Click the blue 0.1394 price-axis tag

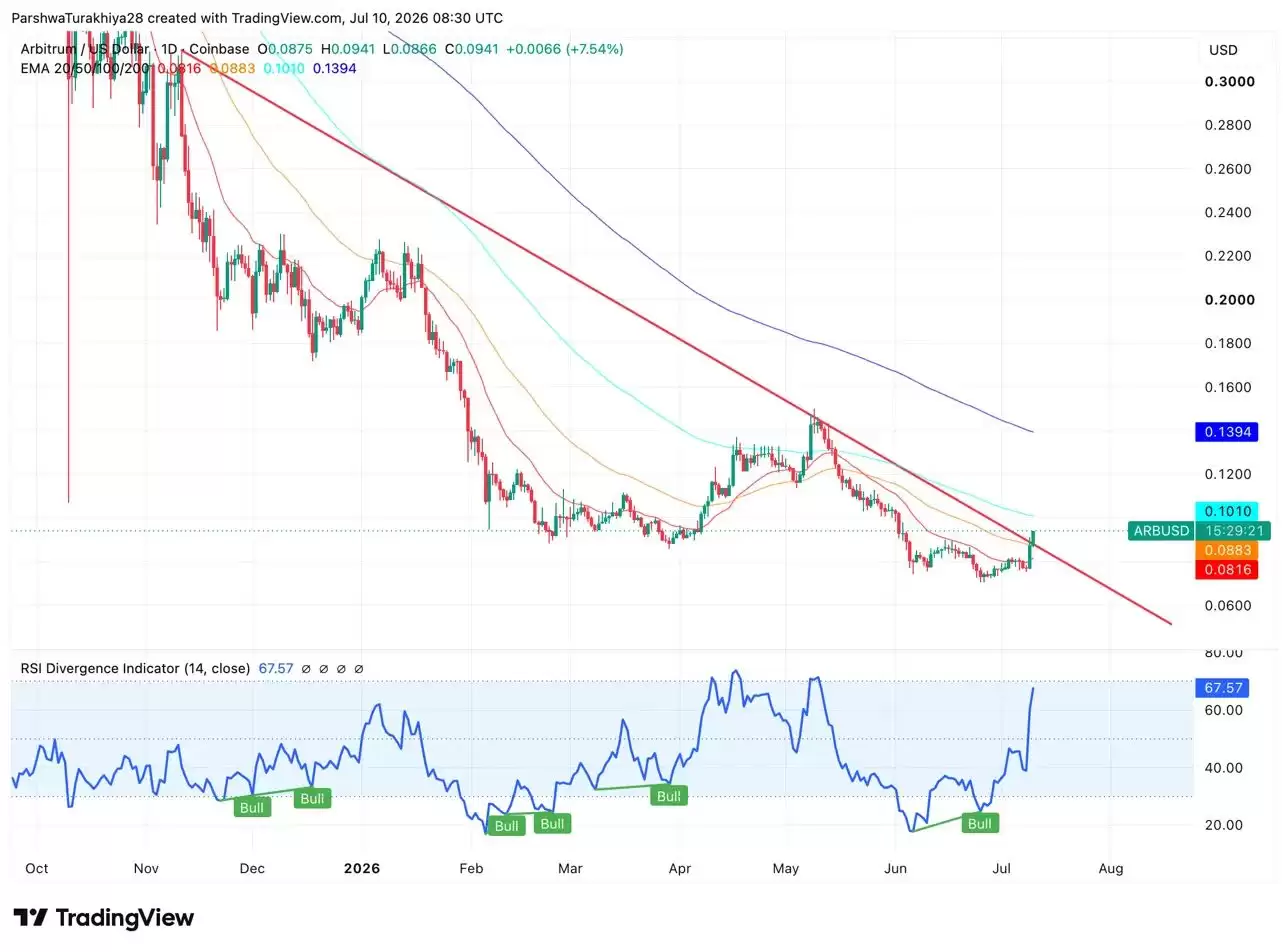click(1226, 432)
